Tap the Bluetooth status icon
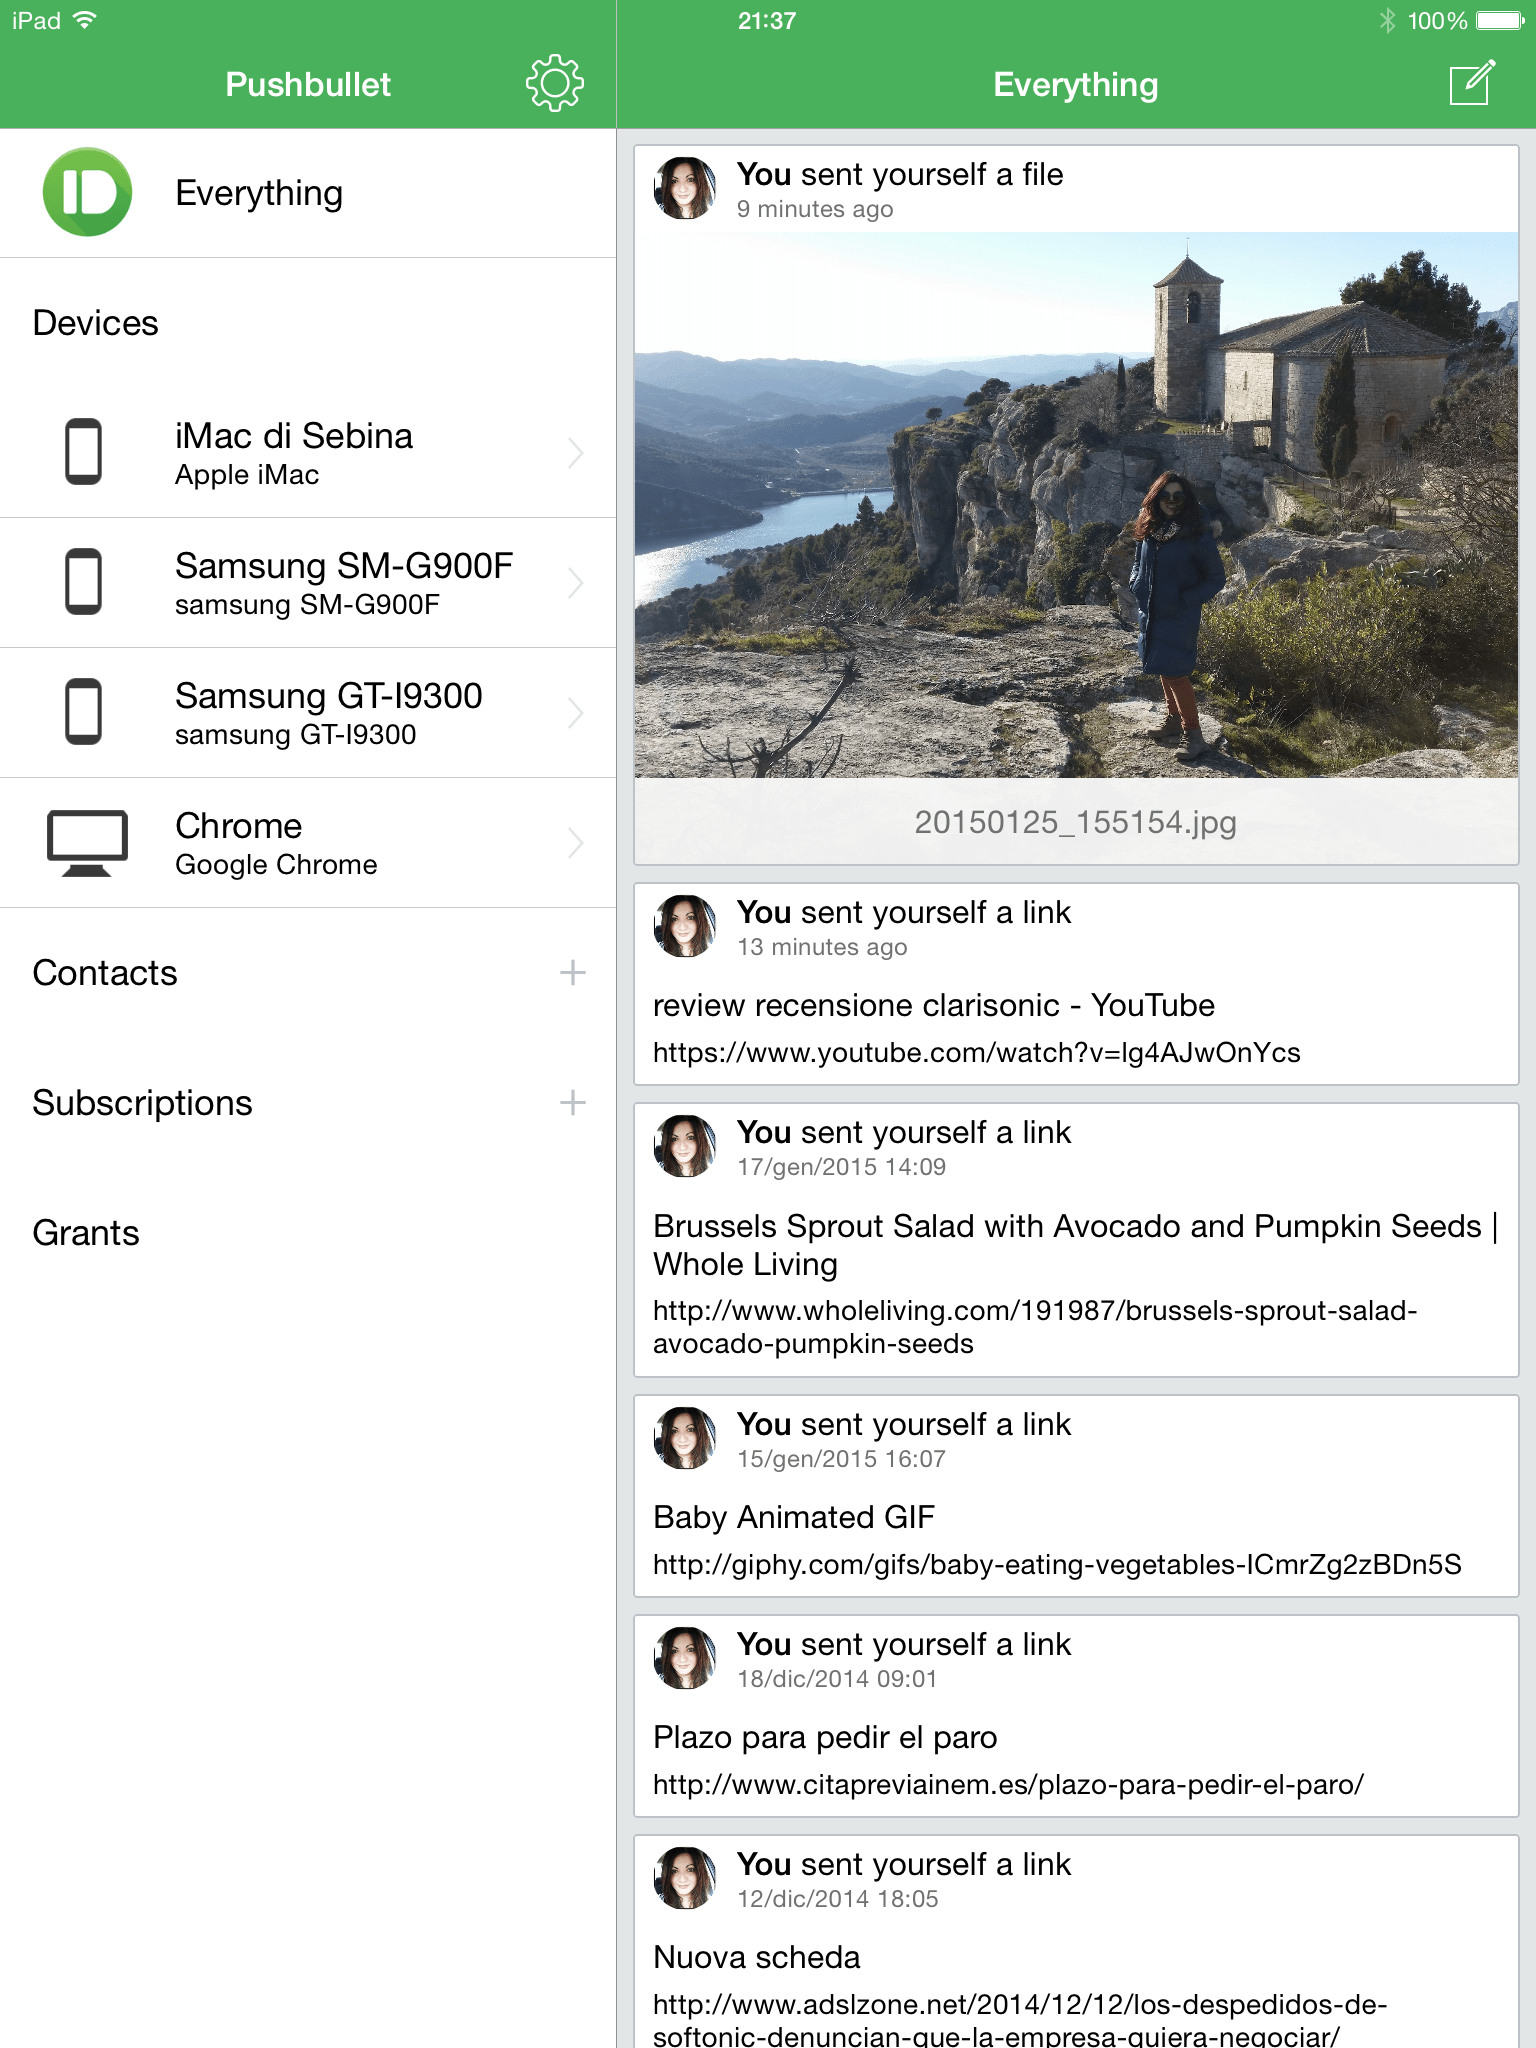This screenshot has width=1536, height=2048. (x=1387, y=21)
